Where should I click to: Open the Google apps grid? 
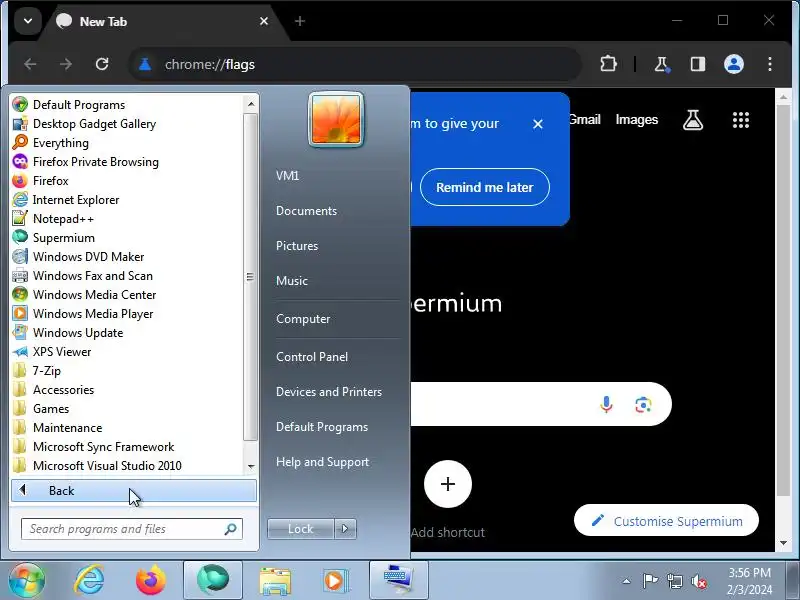(x=741, y=120)
